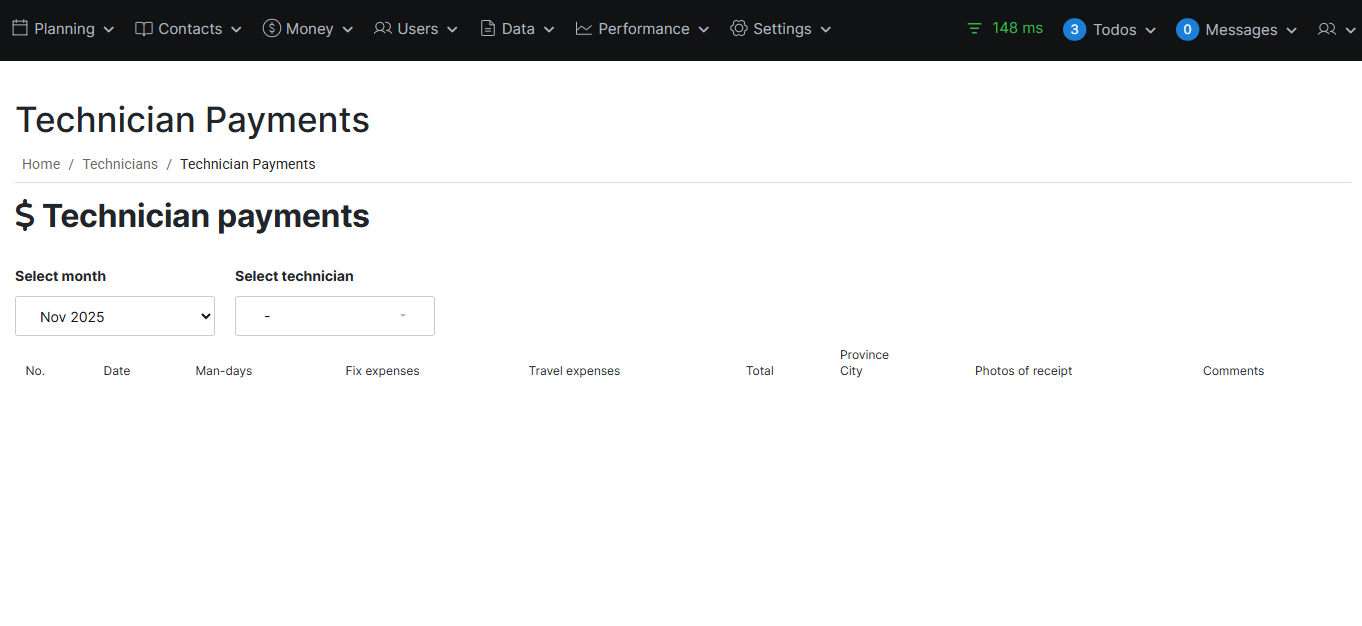Click the gear icon beside Settings

pyautogui.click(x=739, y=29)
